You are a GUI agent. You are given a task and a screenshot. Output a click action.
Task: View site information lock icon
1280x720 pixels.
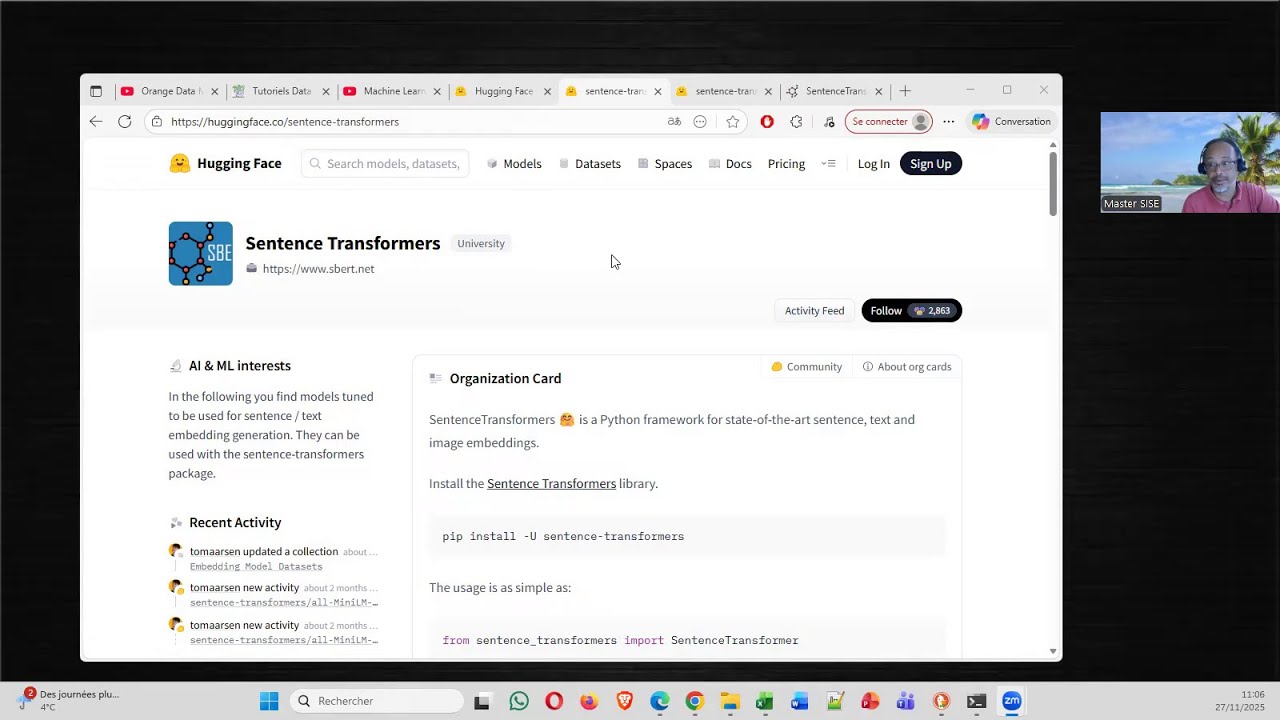click(x=157, y=122)
